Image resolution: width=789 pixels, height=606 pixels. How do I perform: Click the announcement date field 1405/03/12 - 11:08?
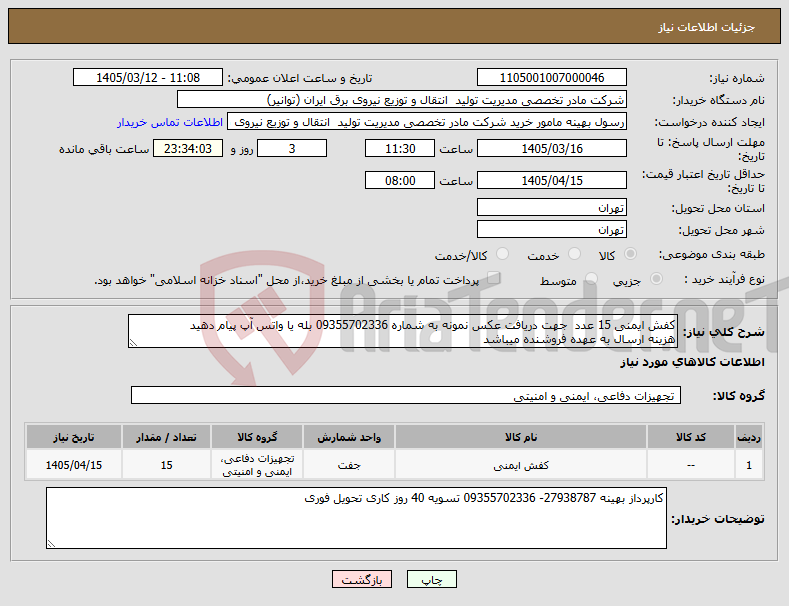(x=148, y=78)
